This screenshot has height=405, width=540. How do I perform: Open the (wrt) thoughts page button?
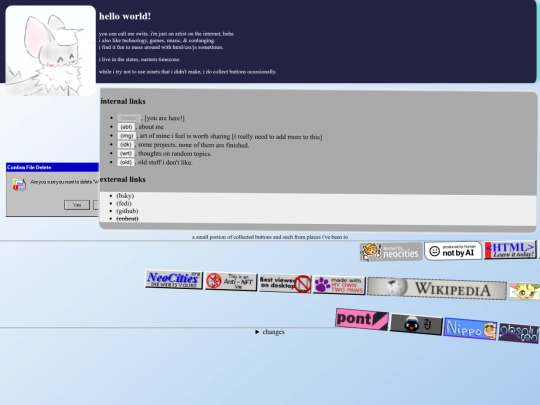[126, 154]
